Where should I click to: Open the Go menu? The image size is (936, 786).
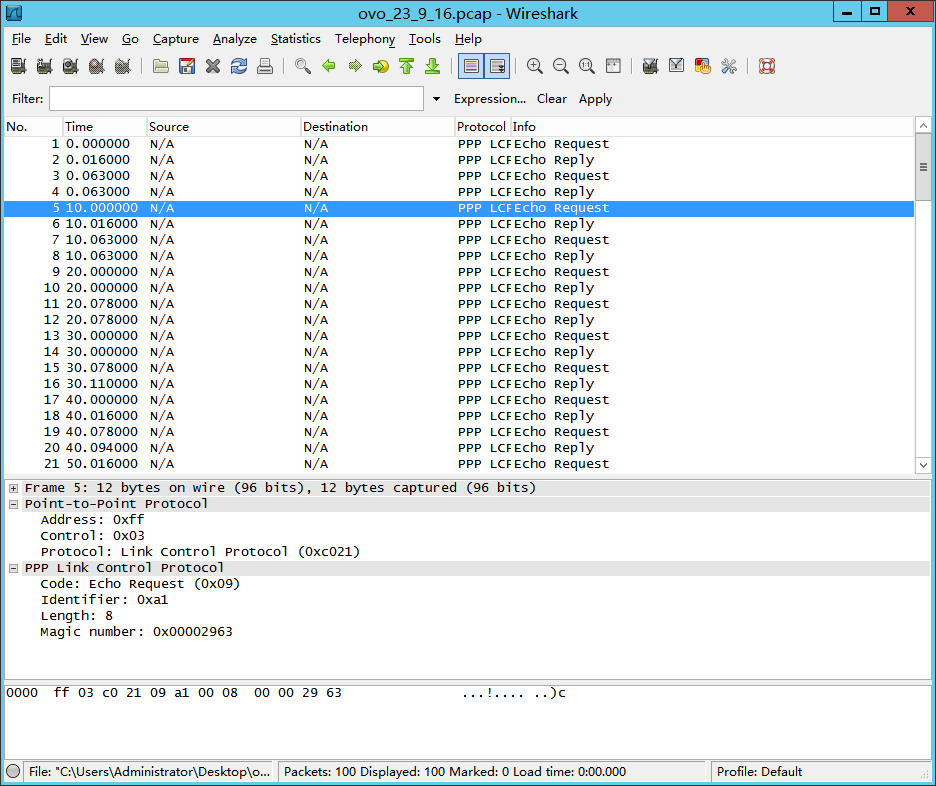tap(130, 39)
